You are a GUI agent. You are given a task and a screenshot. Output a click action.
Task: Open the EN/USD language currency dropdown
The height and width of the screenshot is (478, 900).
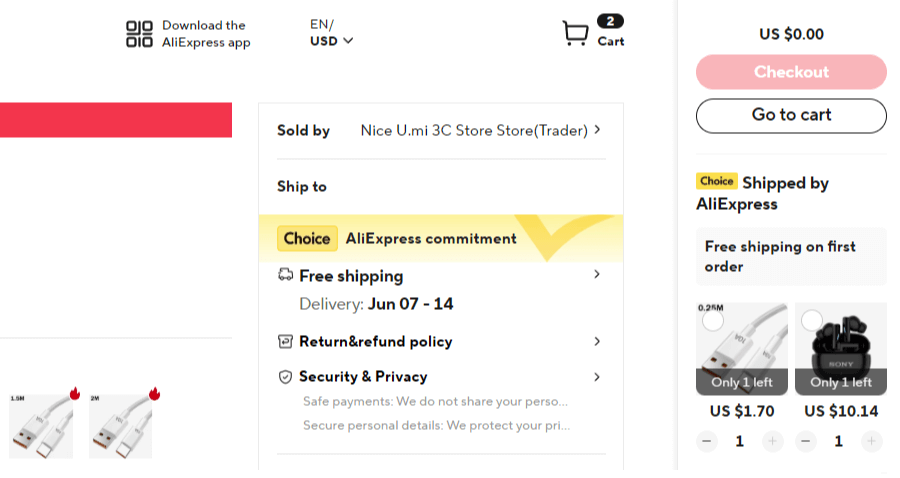coord(331,33)
